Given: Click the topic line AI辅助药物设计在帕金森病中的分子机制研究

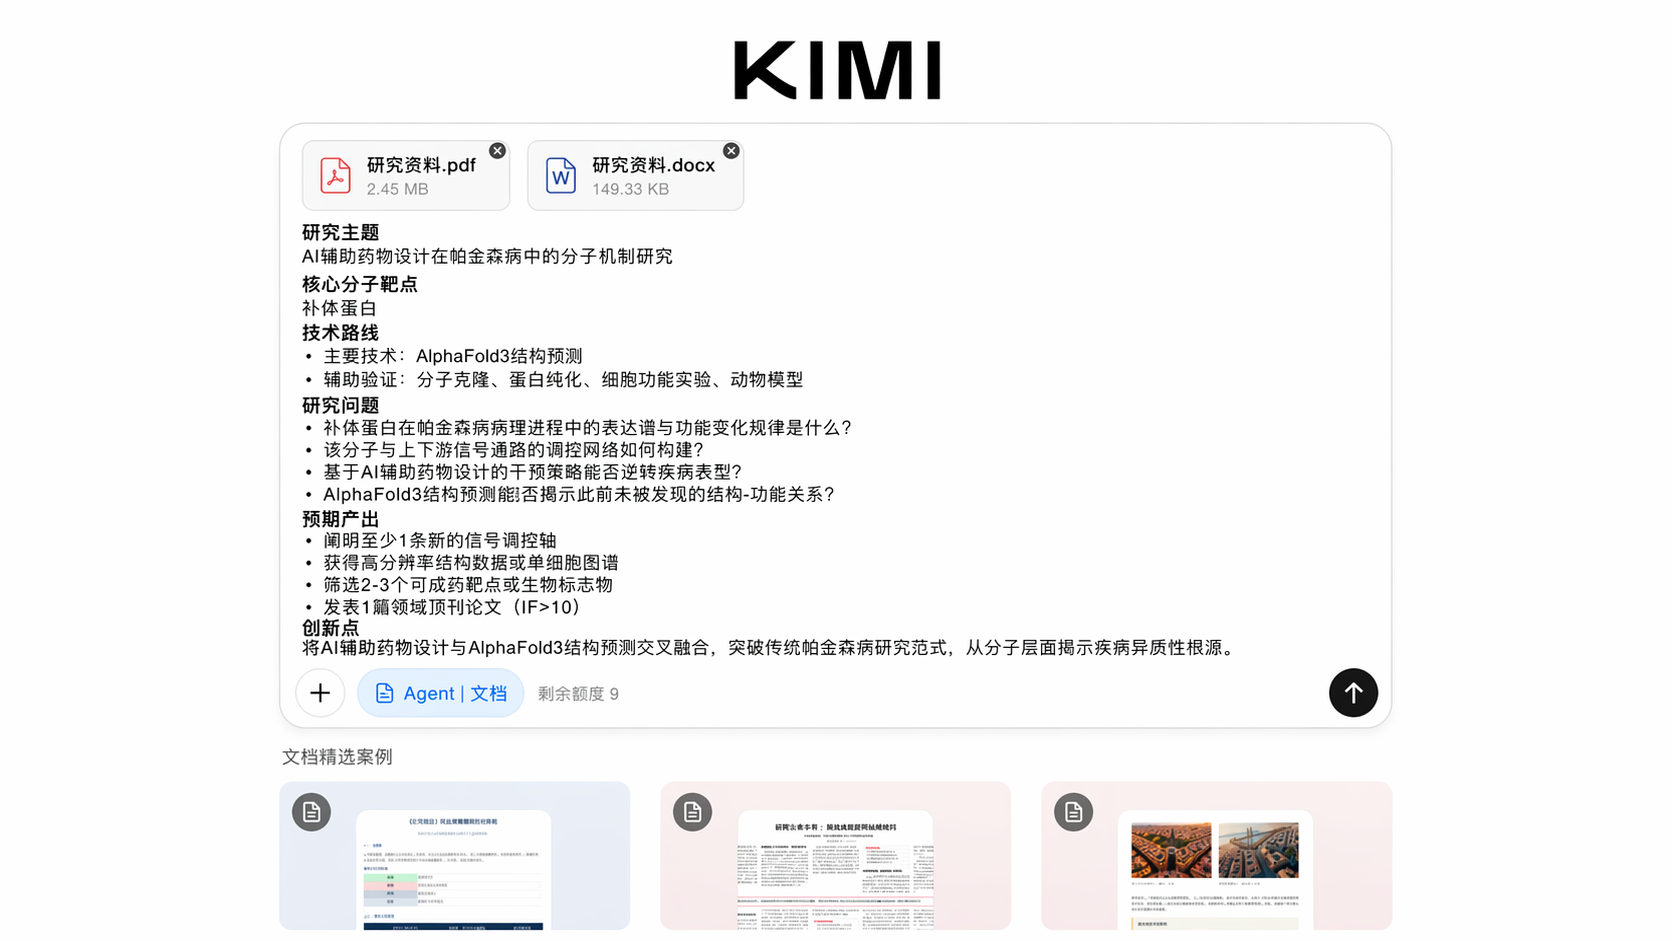Looking at the screenshot, I should [487, 257].
